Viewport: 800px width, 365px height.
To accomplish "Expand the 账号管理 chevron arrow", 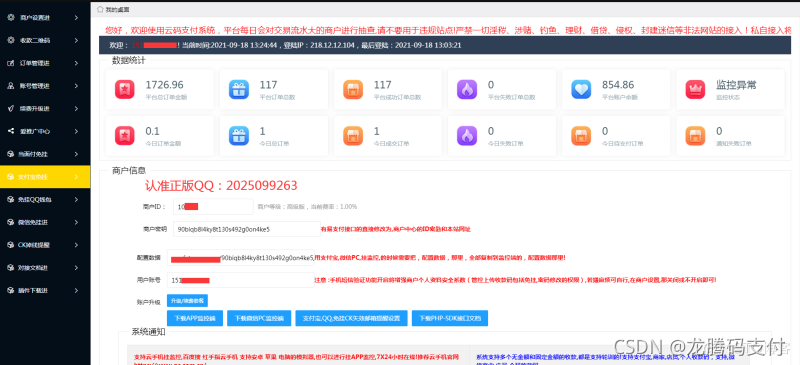I will [x=76, y=86].
